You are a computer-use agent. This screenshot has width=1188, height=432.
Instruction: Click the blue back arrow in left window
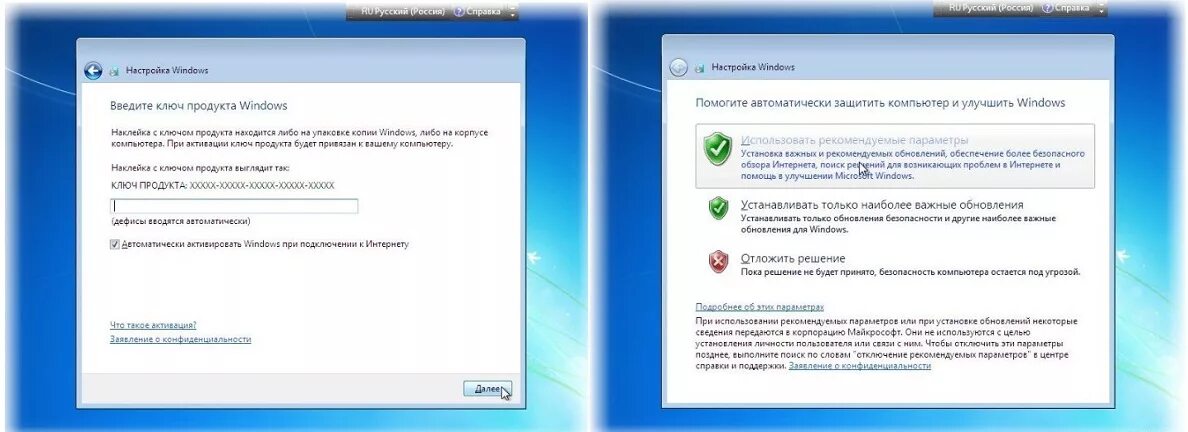coord(93,70)
